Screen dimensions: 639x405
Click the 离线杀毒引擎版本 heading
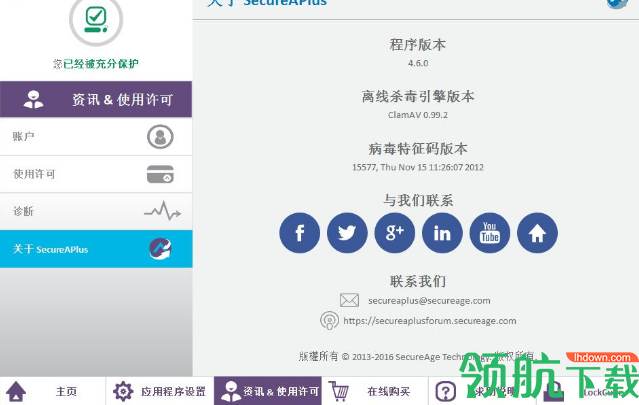(418, 97)
